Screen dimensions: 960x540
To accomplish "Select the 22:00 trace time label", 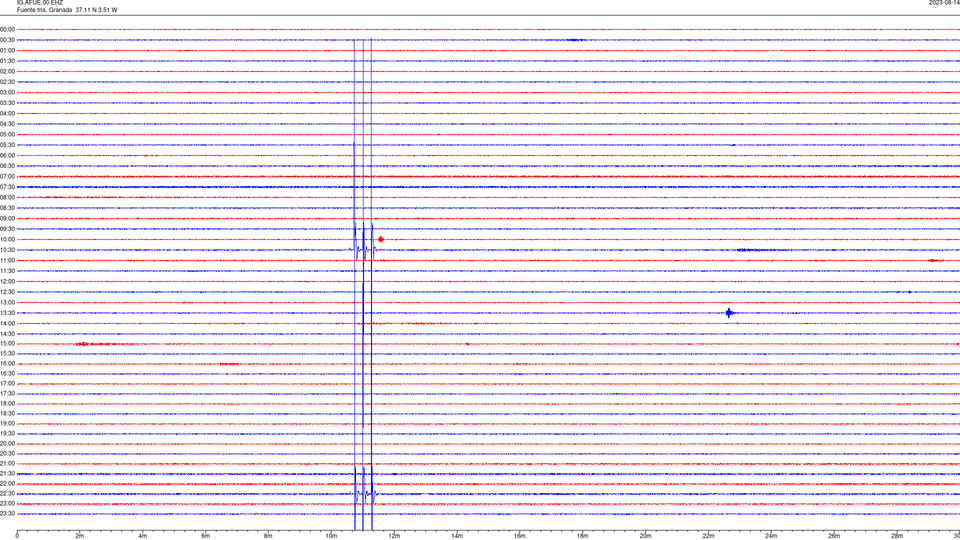I will pyautogui.click(x=7, y=484).
